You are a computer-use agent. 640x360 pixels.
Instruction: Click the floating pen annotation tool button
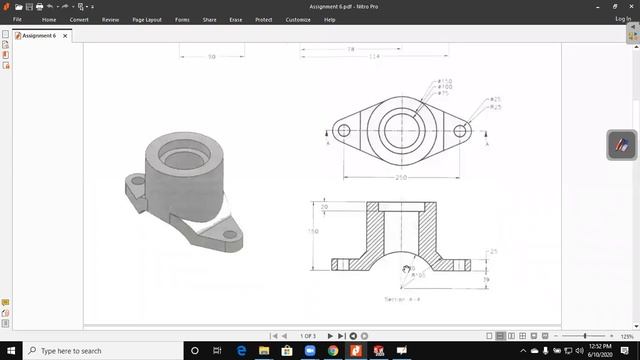[621, 145]
